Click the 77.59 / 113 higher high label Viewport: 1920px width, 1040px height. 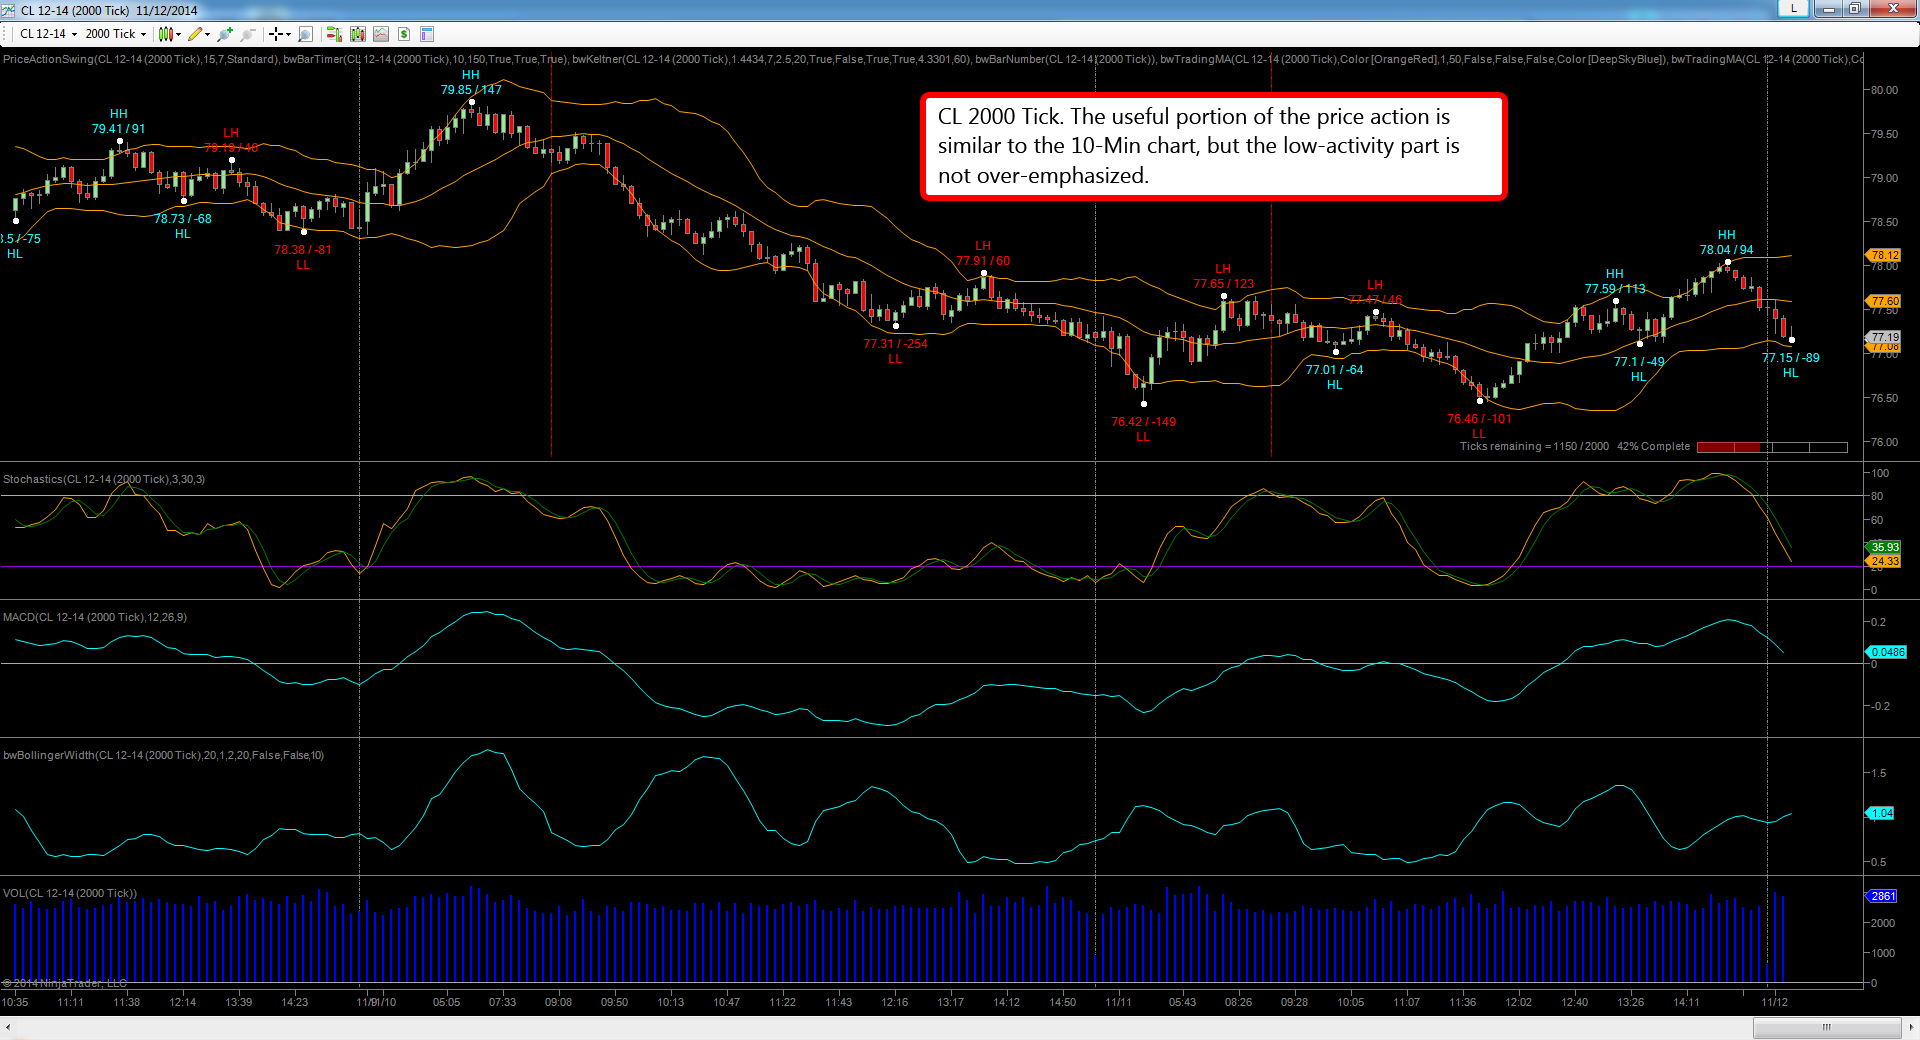1614,289
